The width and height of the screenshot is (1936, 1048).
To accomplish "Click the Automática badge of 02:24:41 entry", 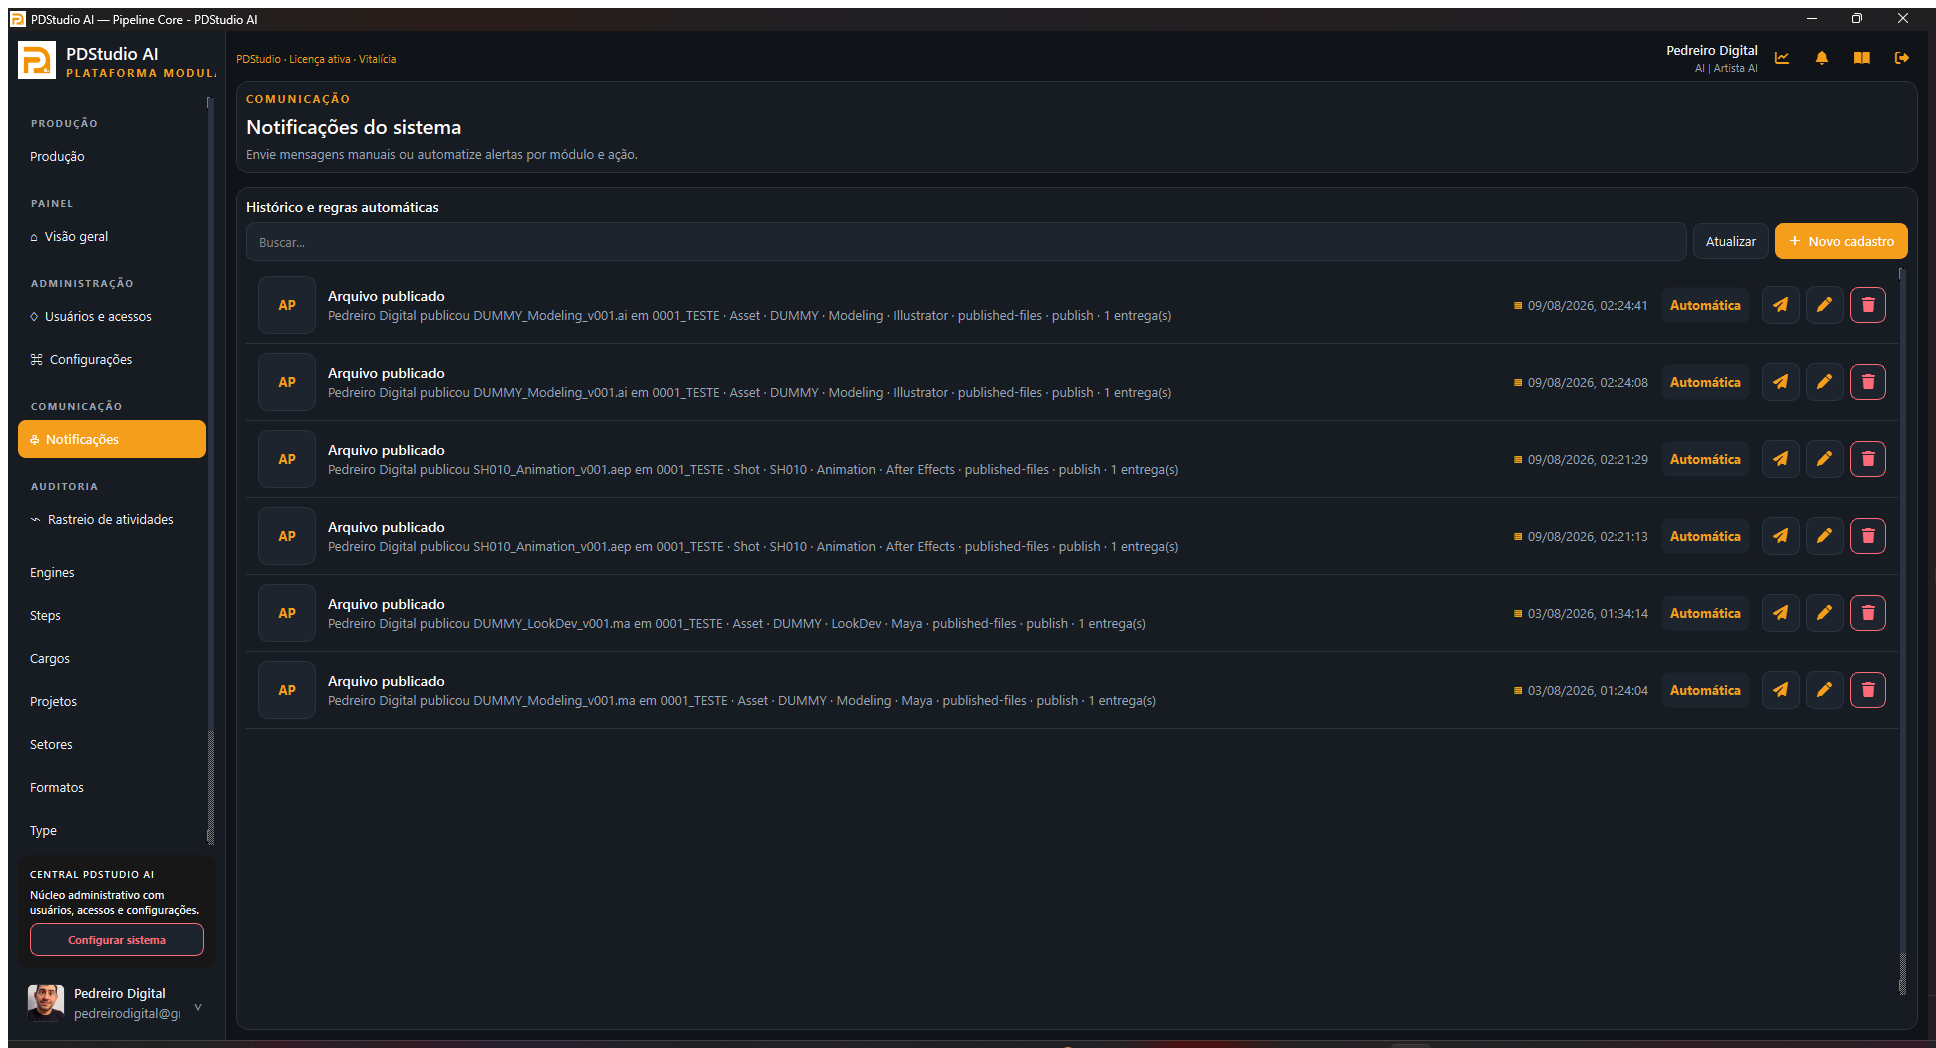I will click(1705, 305).
